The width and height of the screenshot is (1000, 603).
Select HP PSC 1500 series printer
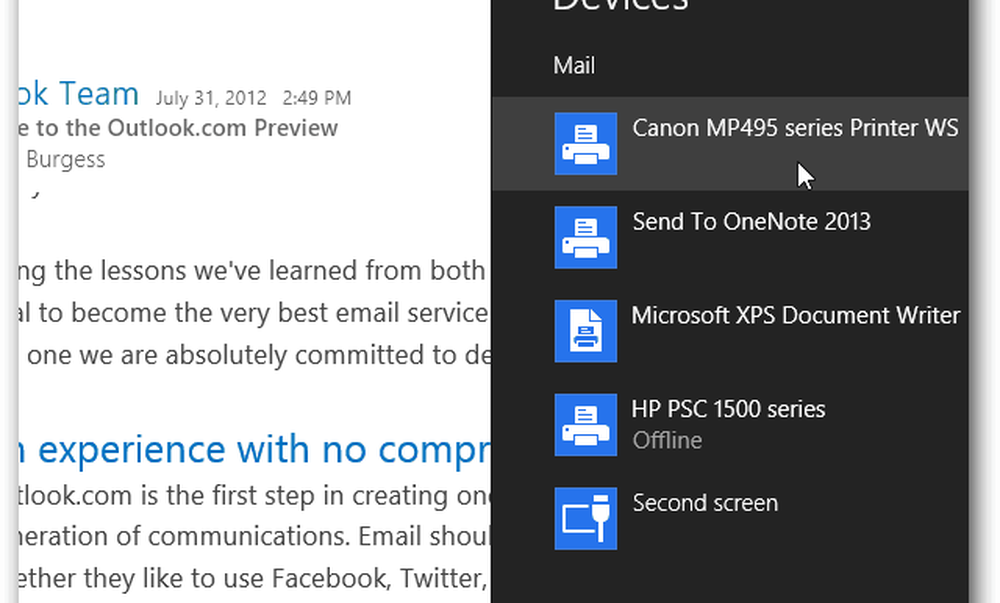[730, 425]
